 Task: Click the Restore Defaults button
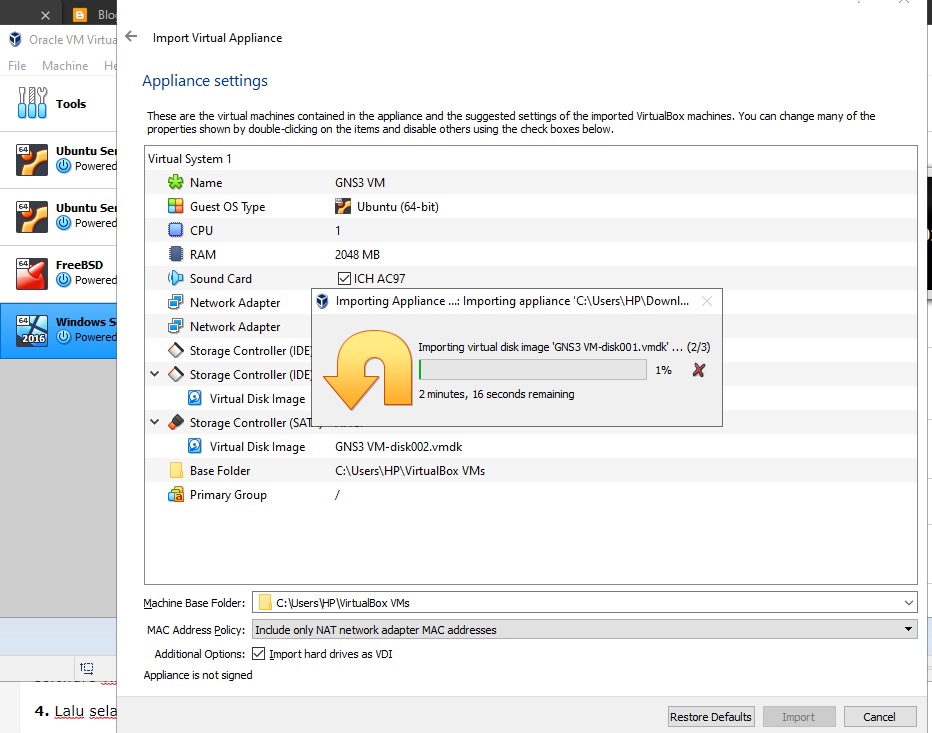click(711, 716)
